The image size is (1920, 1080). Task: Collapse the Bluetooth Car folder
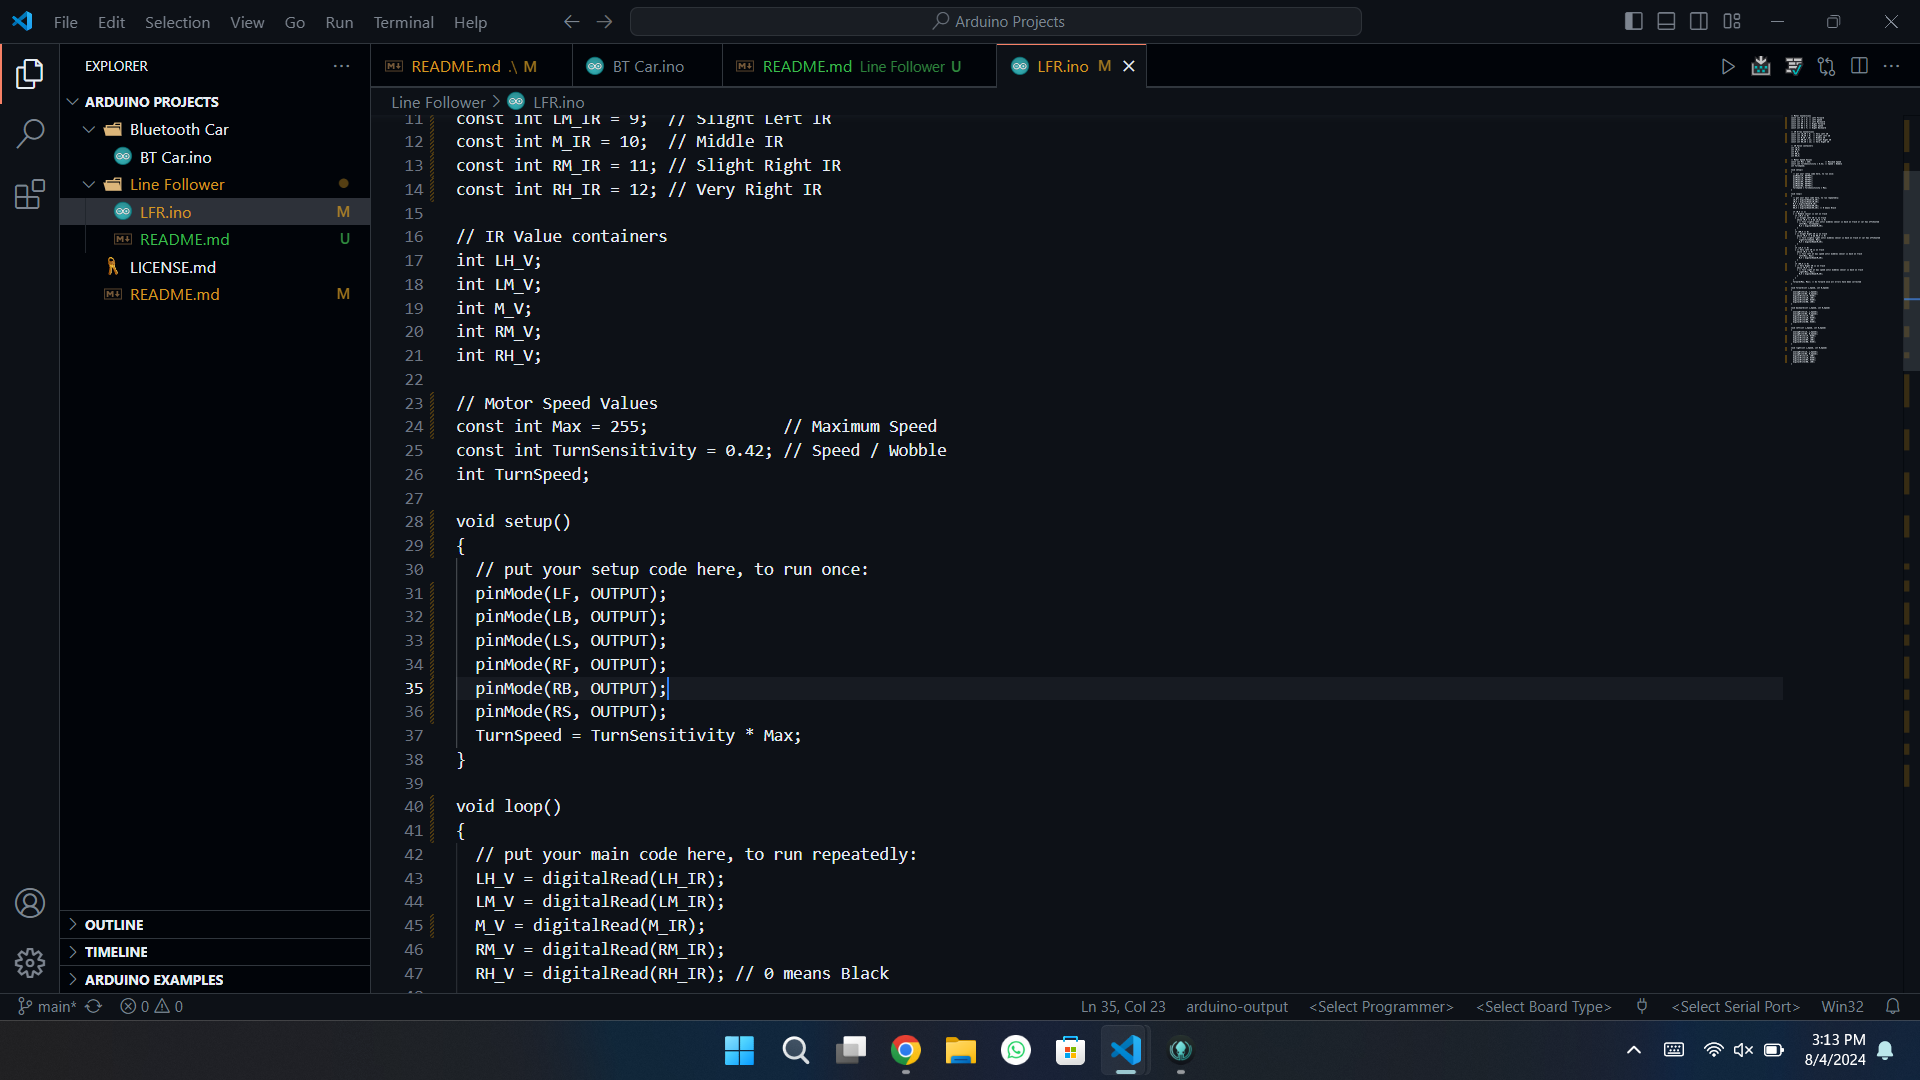point(89,129)
